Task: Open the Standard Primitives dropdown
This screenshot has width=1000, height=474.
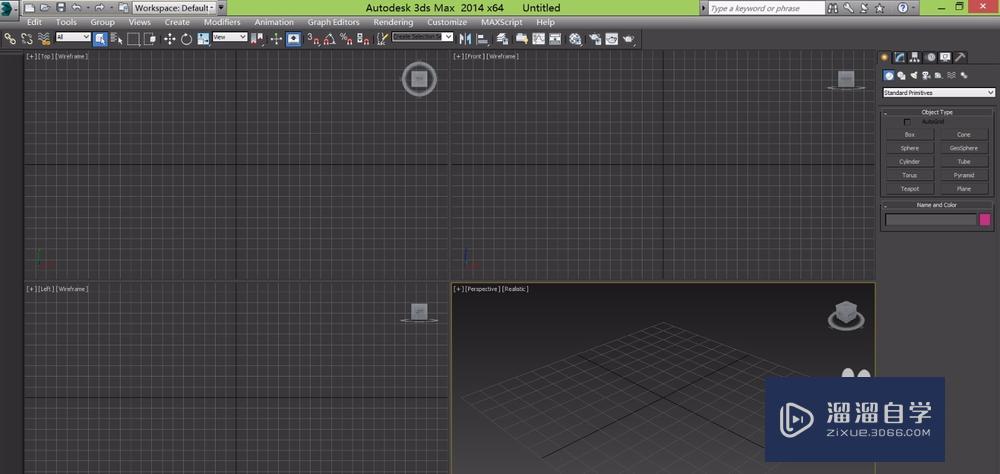Action: (938, 93)
